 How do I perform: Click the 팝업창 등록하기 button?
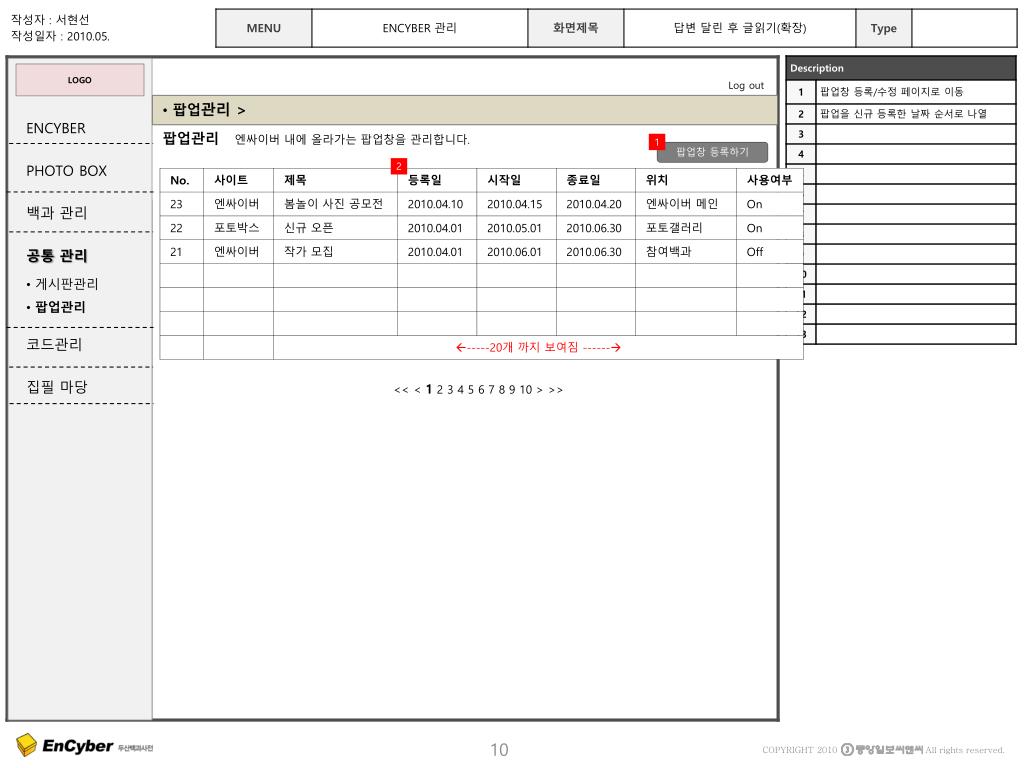click(x=712, y=152)
